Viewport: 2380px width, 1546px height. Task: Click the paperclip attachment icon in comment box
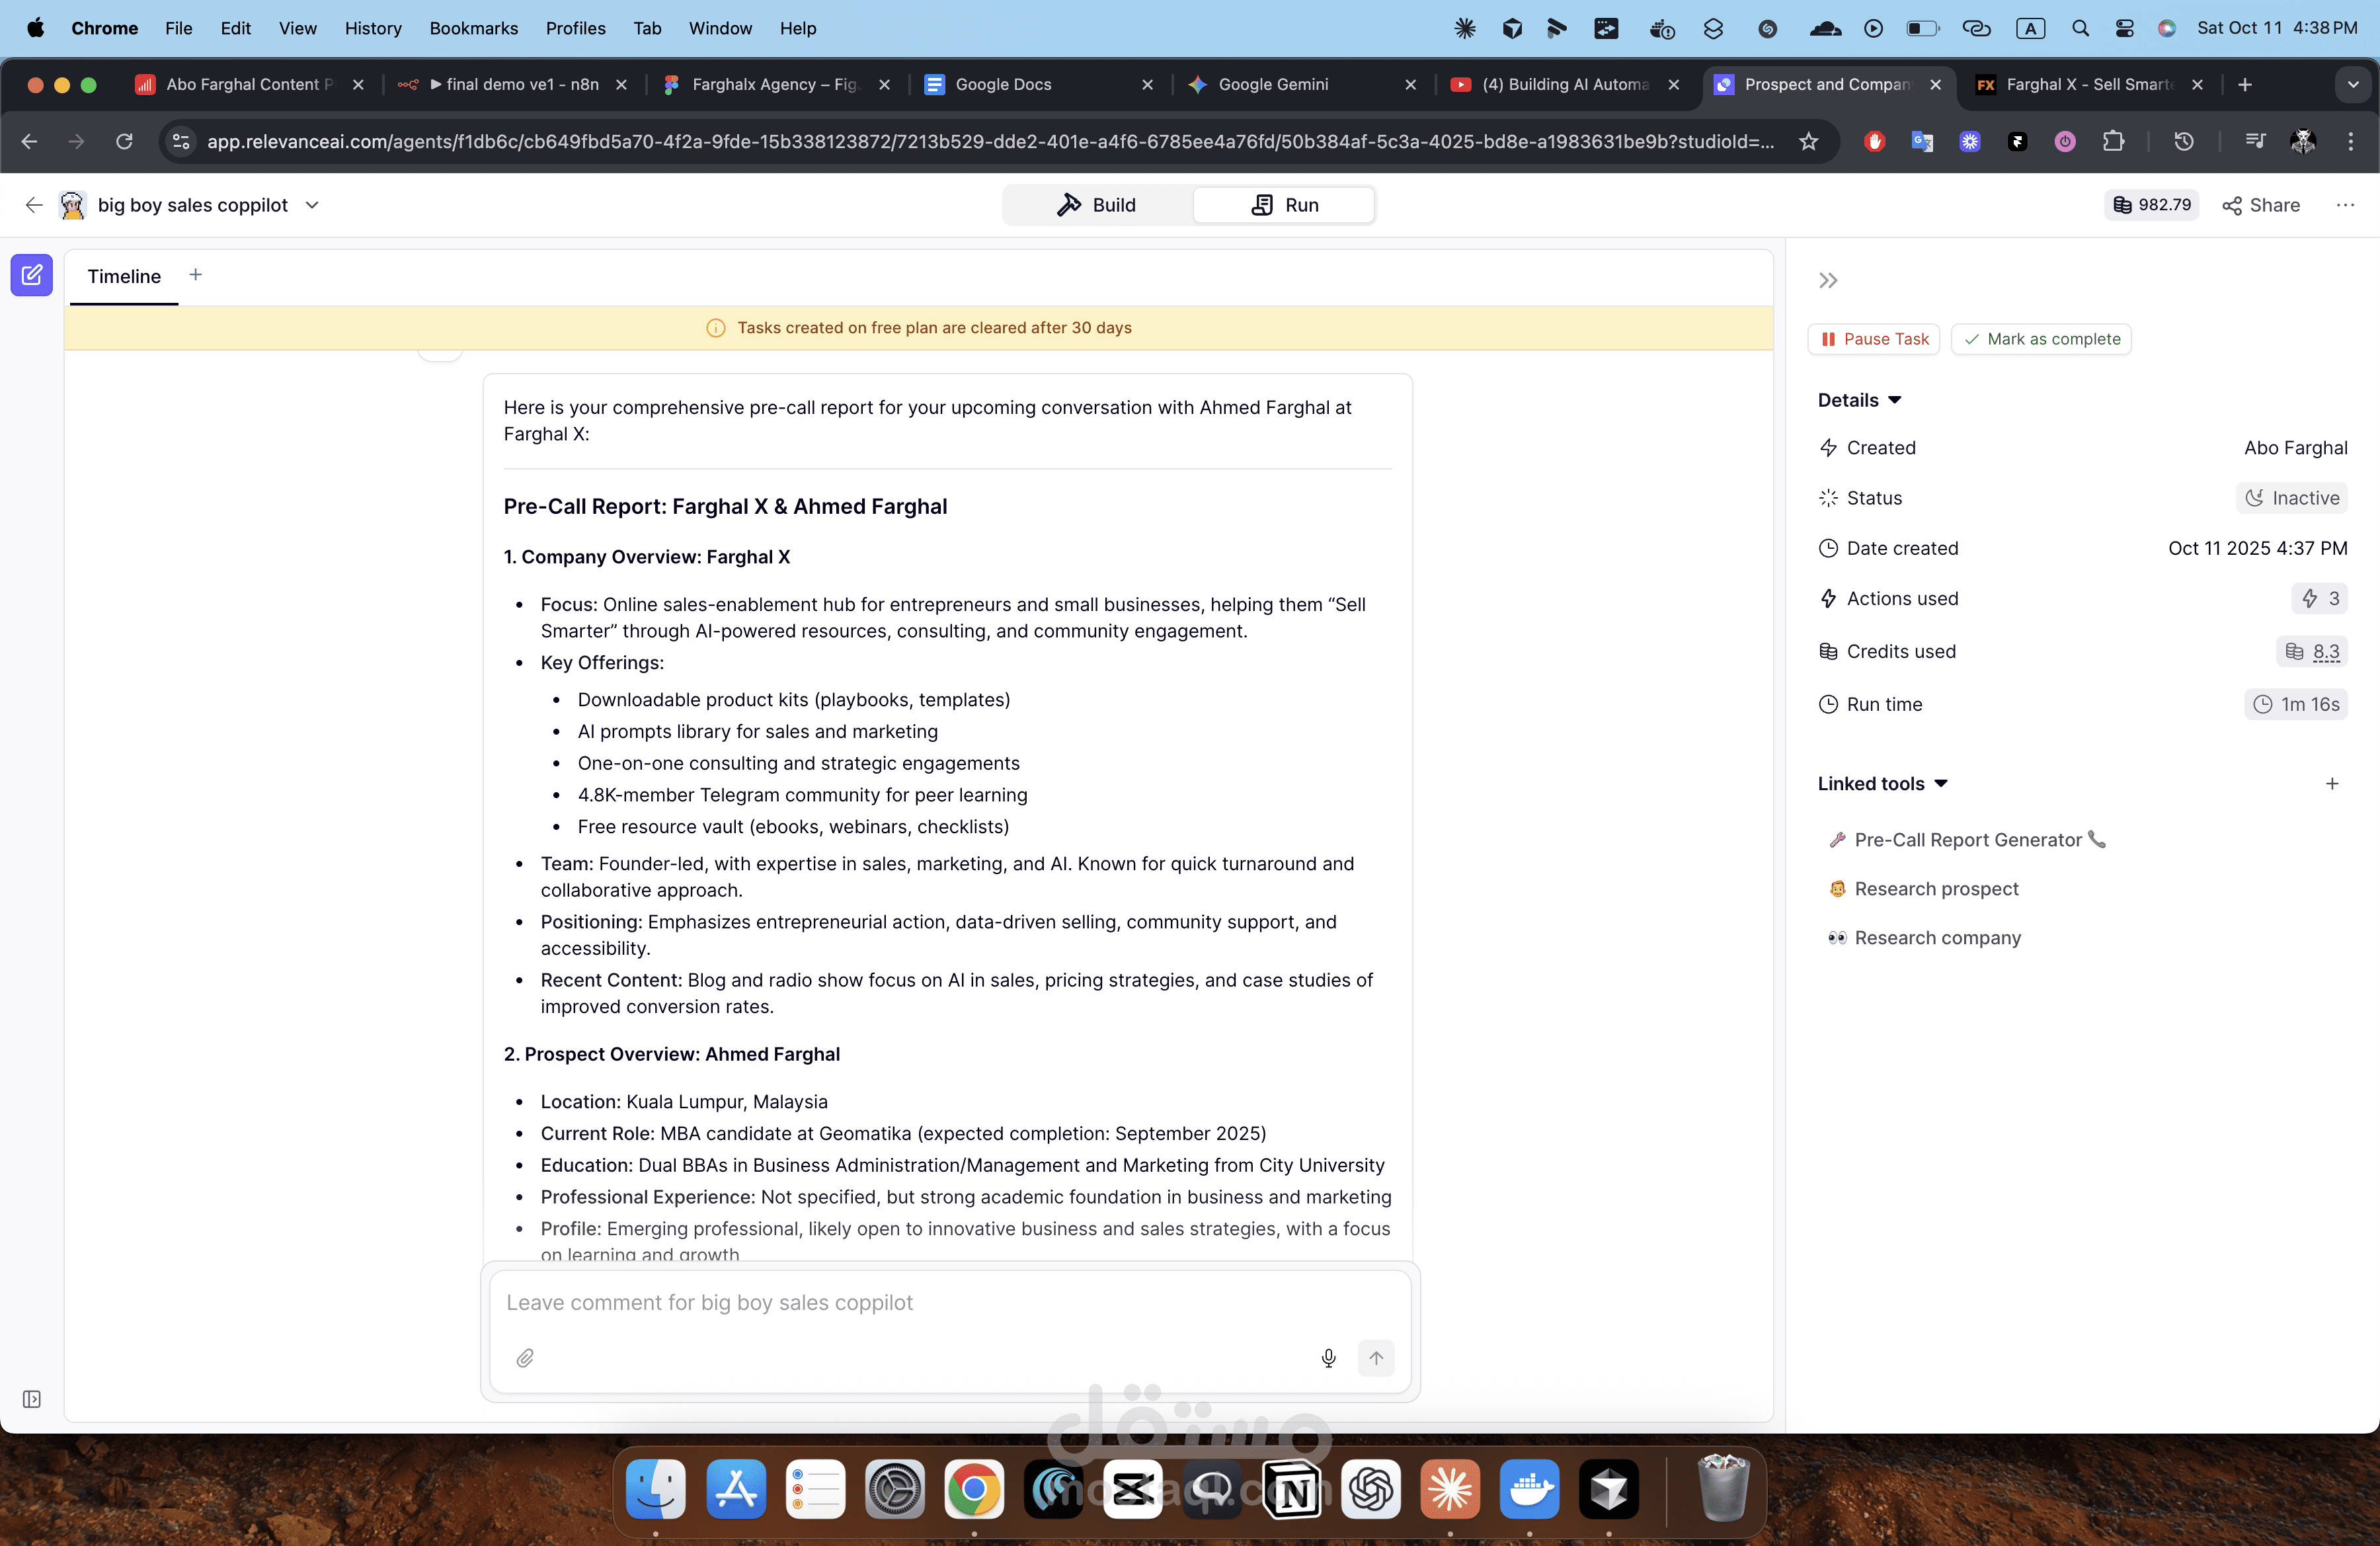[x=526, y=1358]
